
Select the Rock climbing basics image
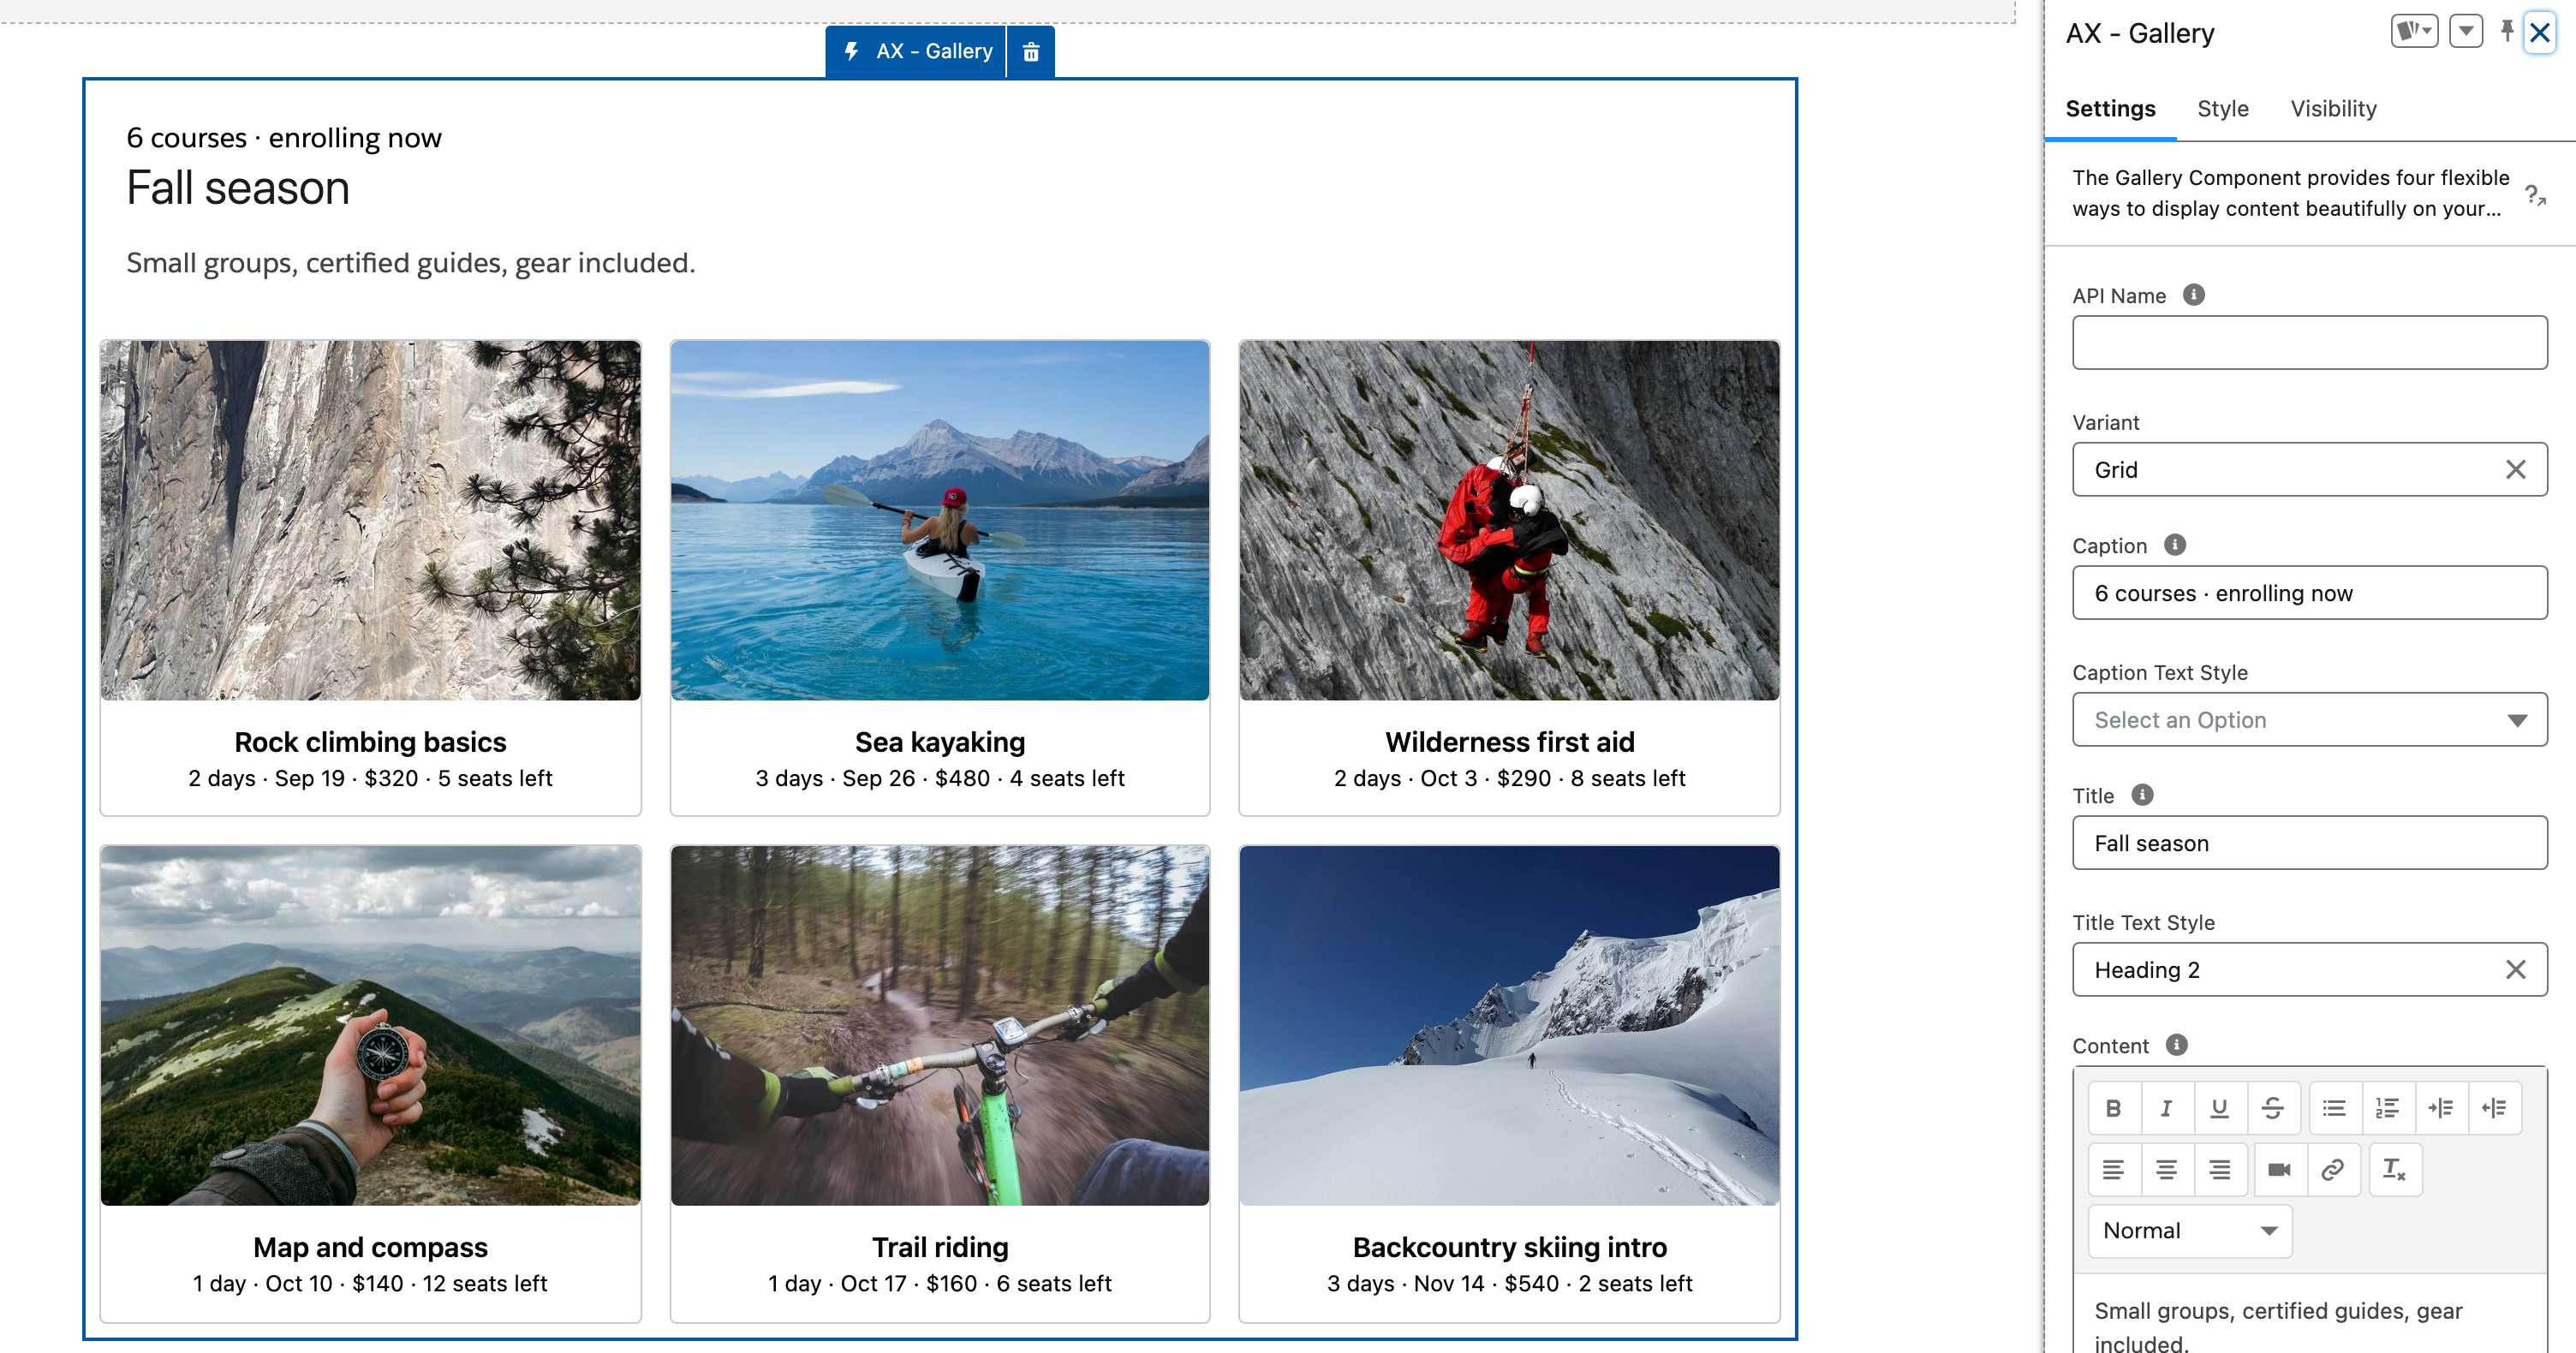370,520
